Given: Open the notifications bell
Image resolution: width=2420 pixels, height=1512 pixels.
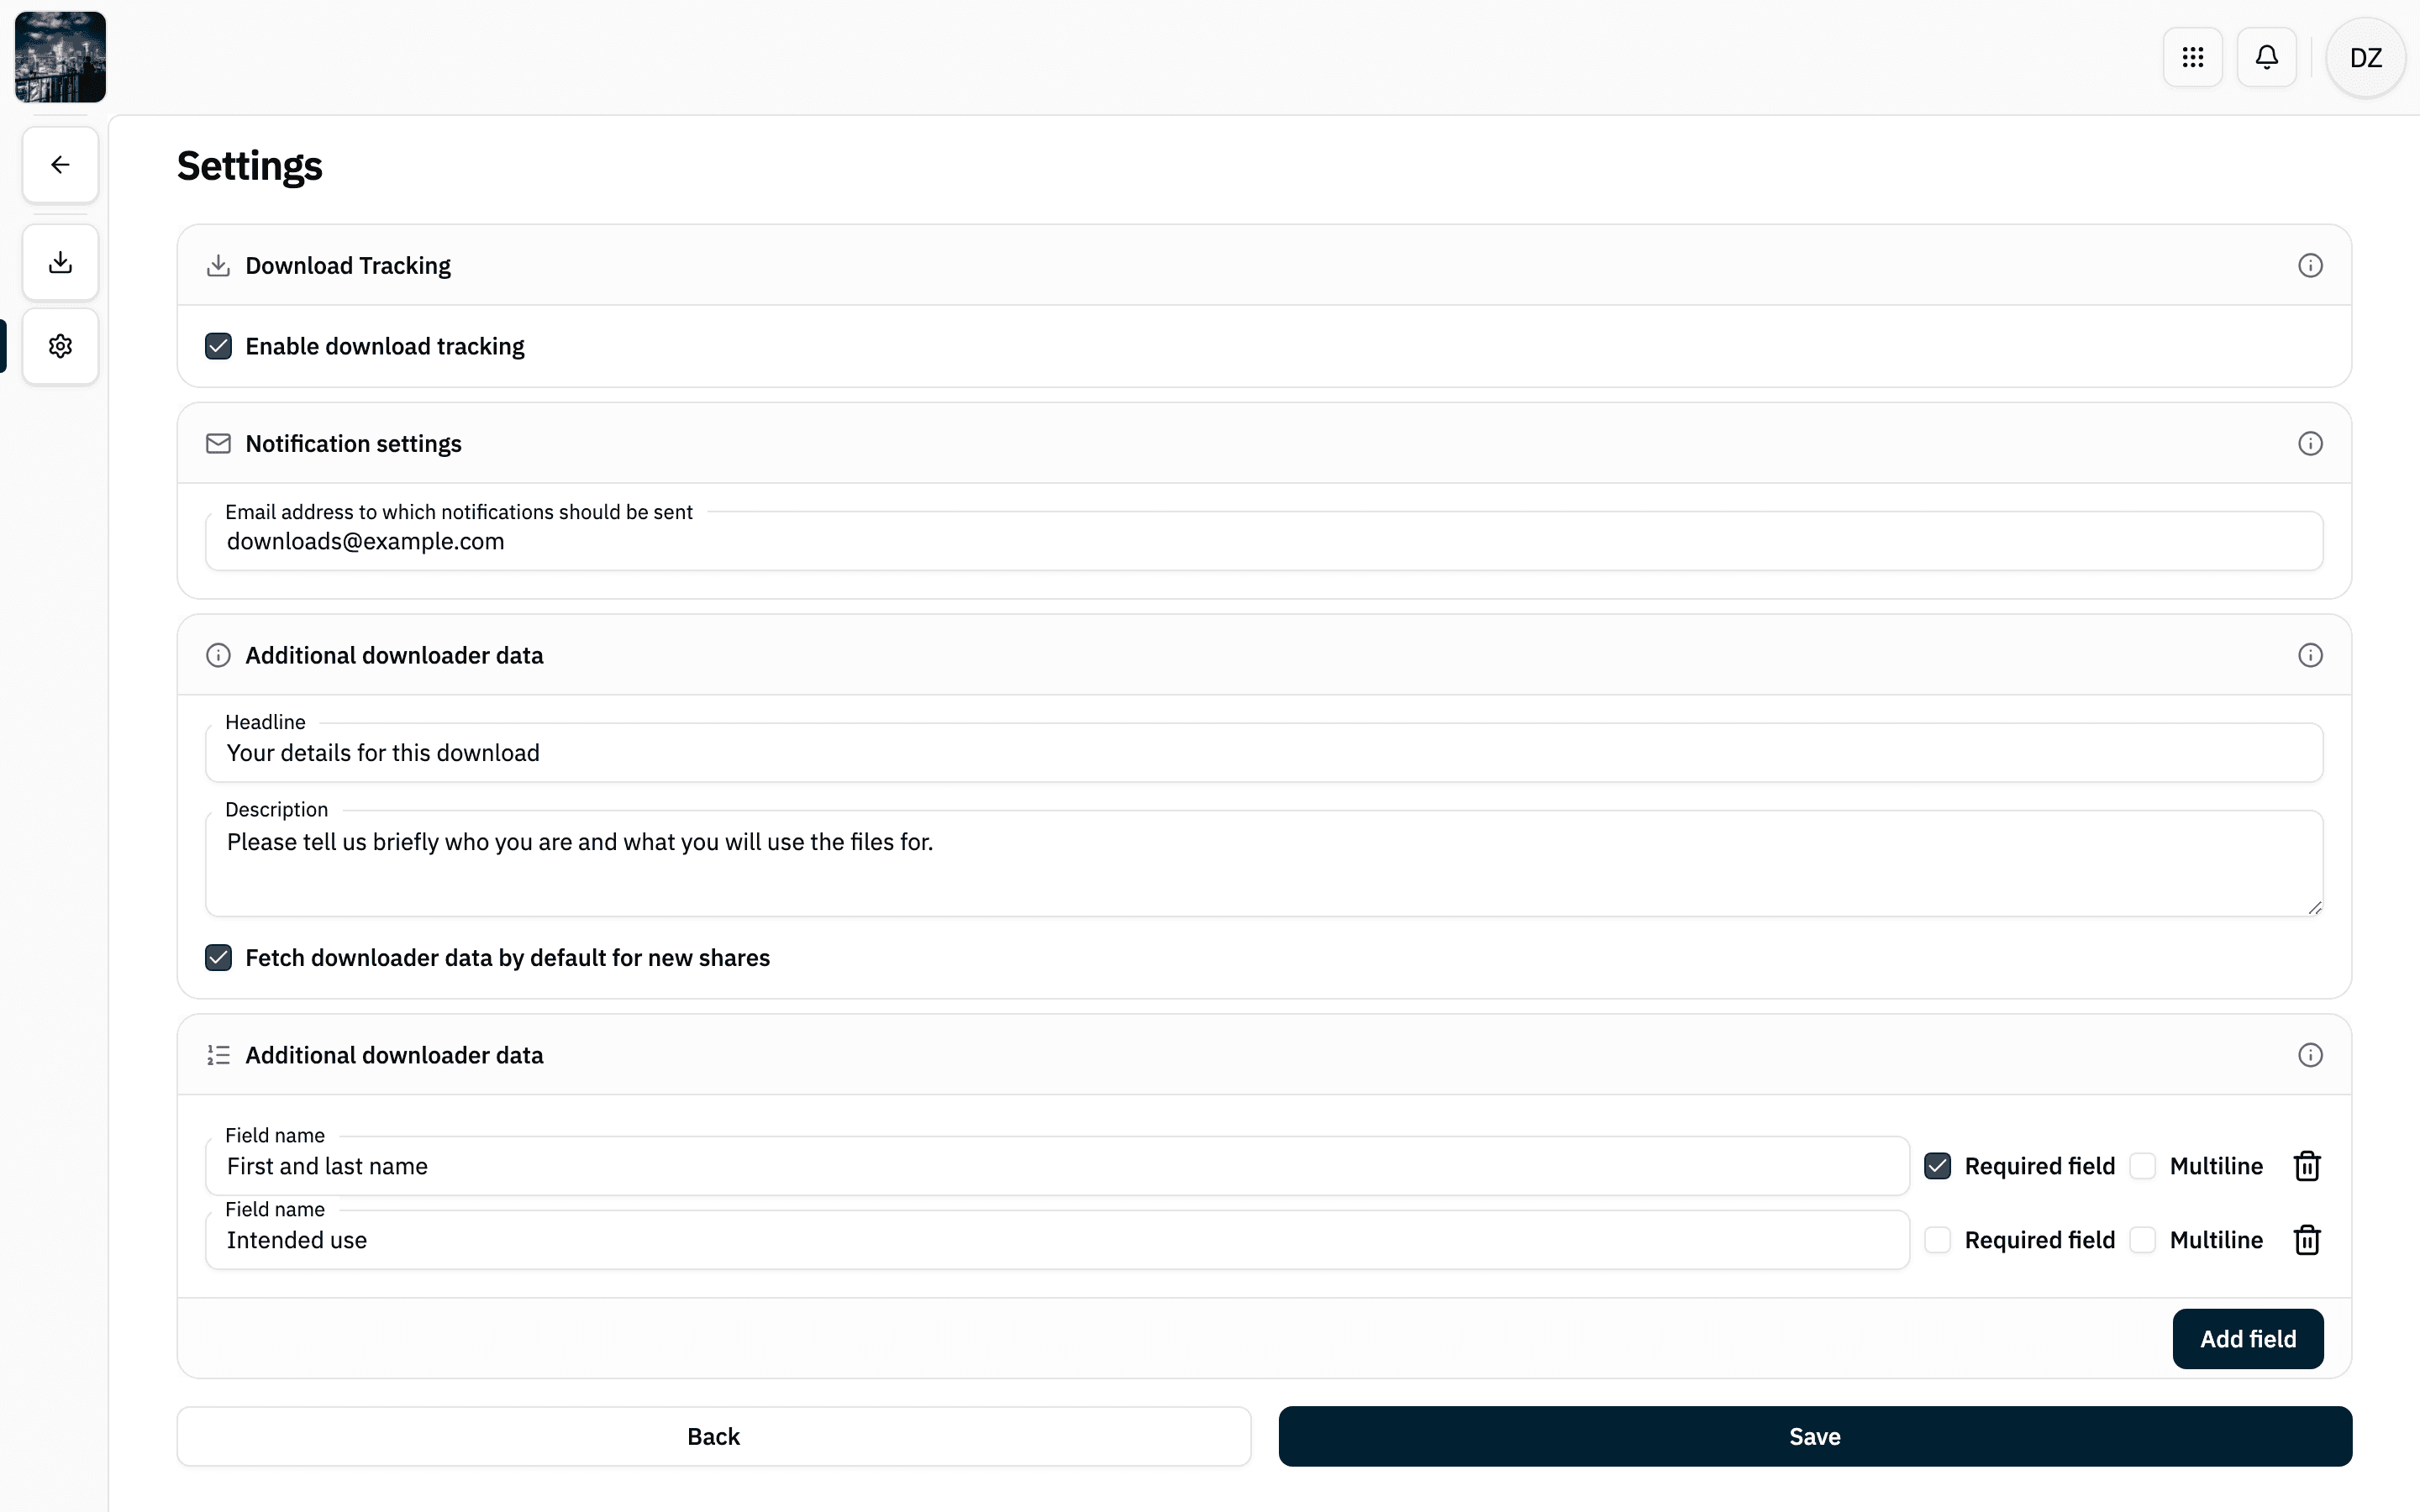Looking at the screenshot, I should 2266,57.
